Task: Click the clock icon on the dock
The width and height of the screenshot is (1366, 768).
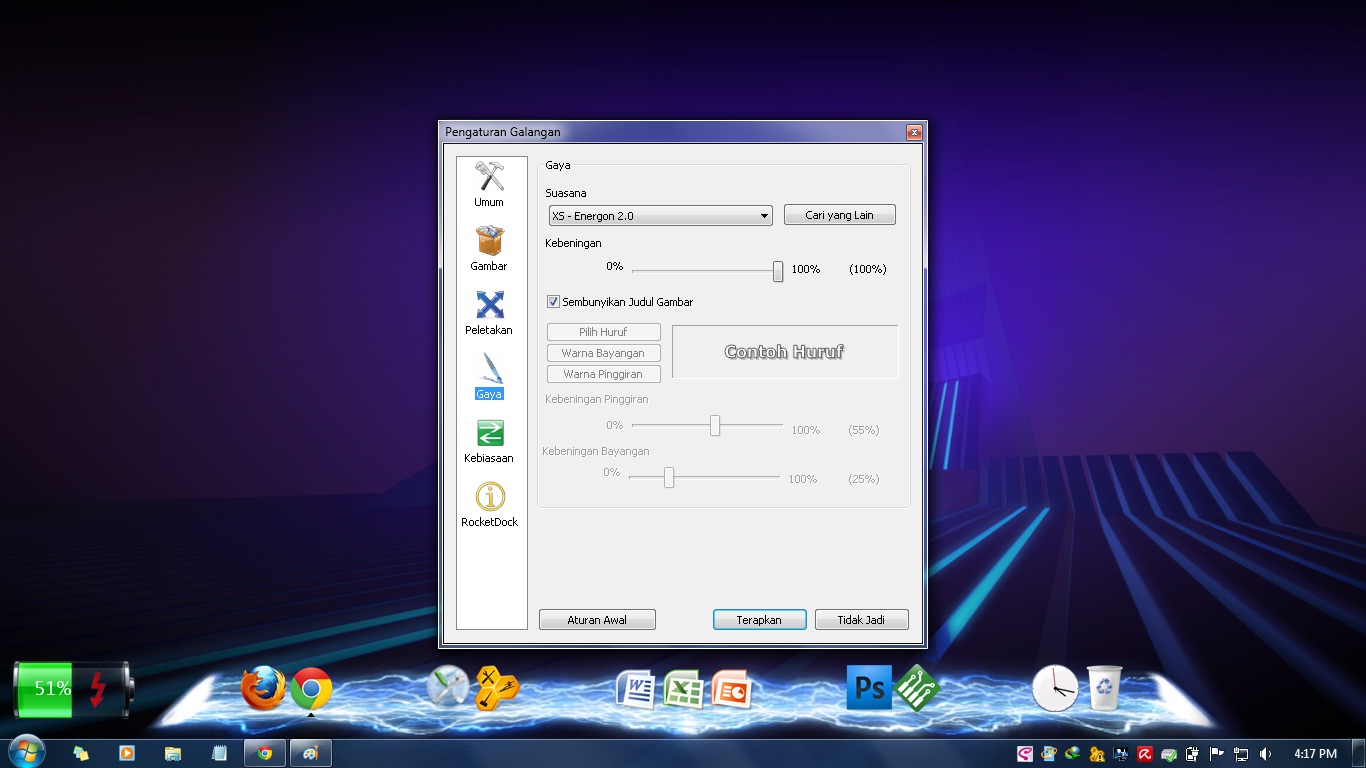Action: pyautogui.click(x=1057, y=688)
